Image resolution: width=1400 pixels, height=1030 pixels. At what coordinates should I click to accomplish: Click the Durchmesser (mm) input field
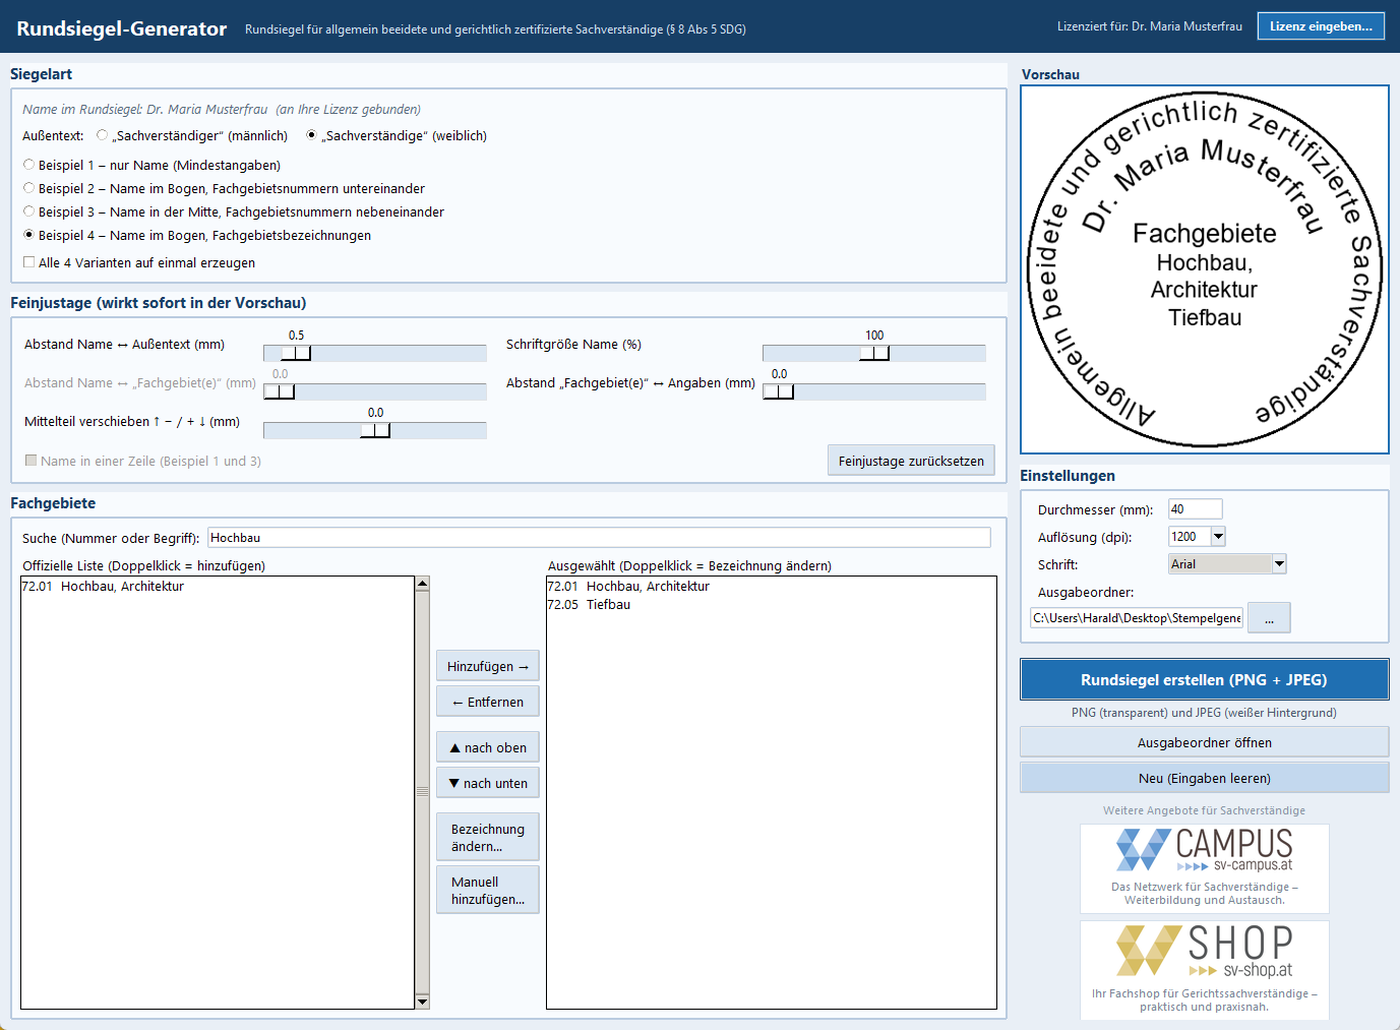point(1195,509)
